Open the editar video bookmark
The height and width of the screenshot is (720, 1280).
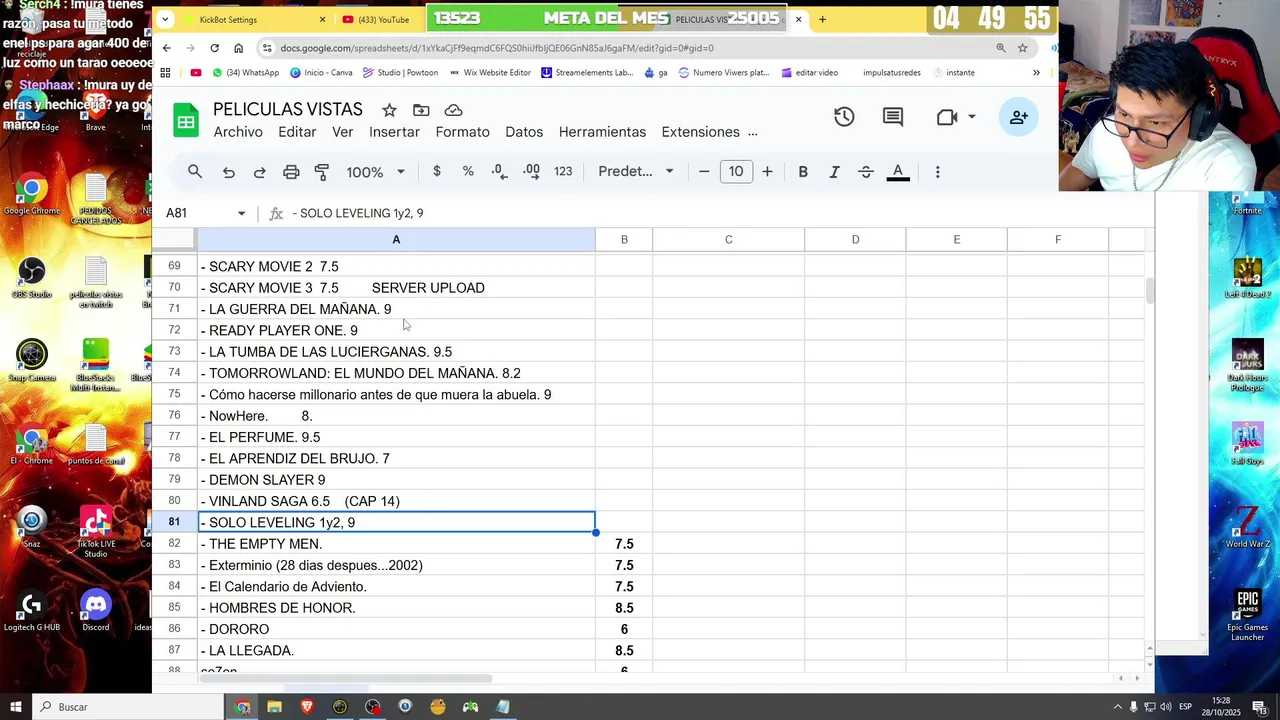pos(809,73)
